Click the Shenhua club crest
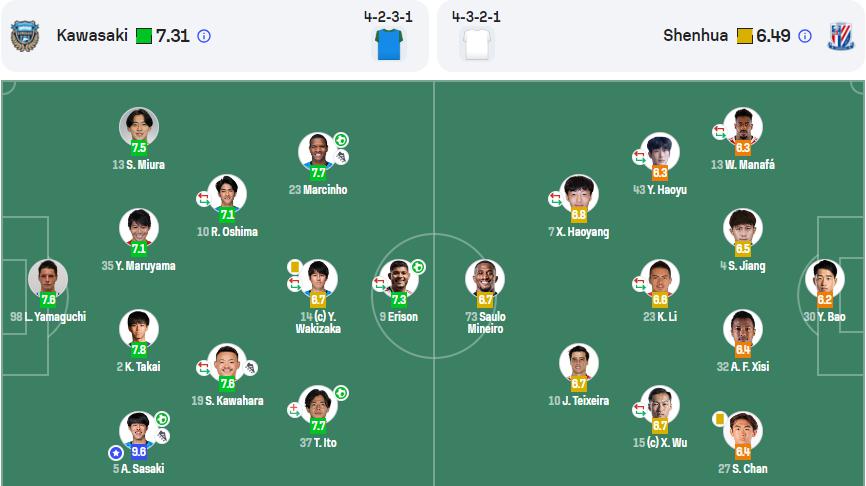 (x=838, y=36)
